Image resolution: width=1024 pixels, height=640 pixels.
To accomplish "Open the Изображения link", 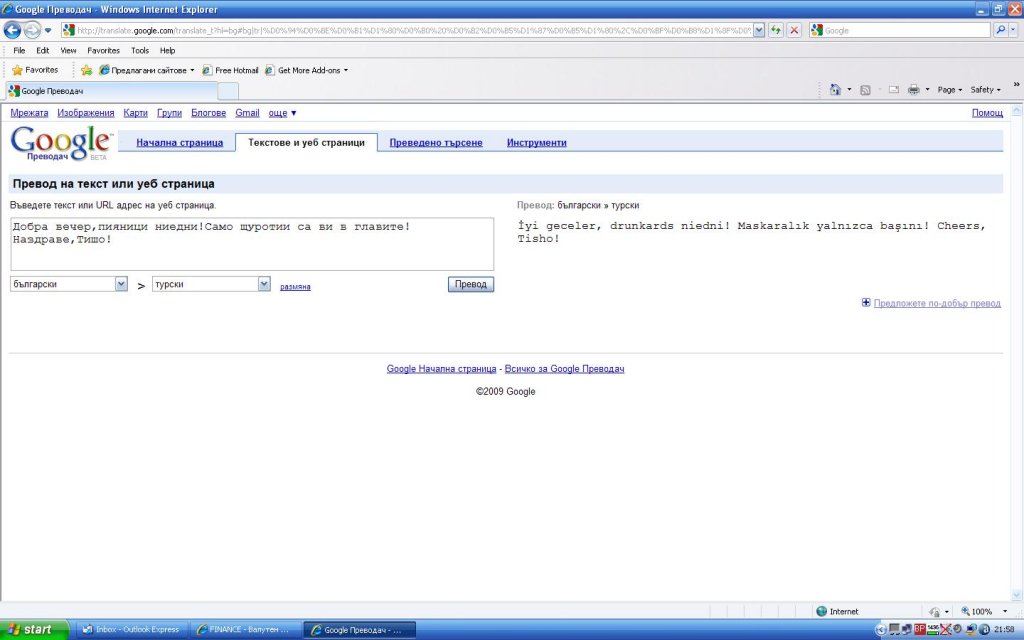I will [x=86, y=113].
